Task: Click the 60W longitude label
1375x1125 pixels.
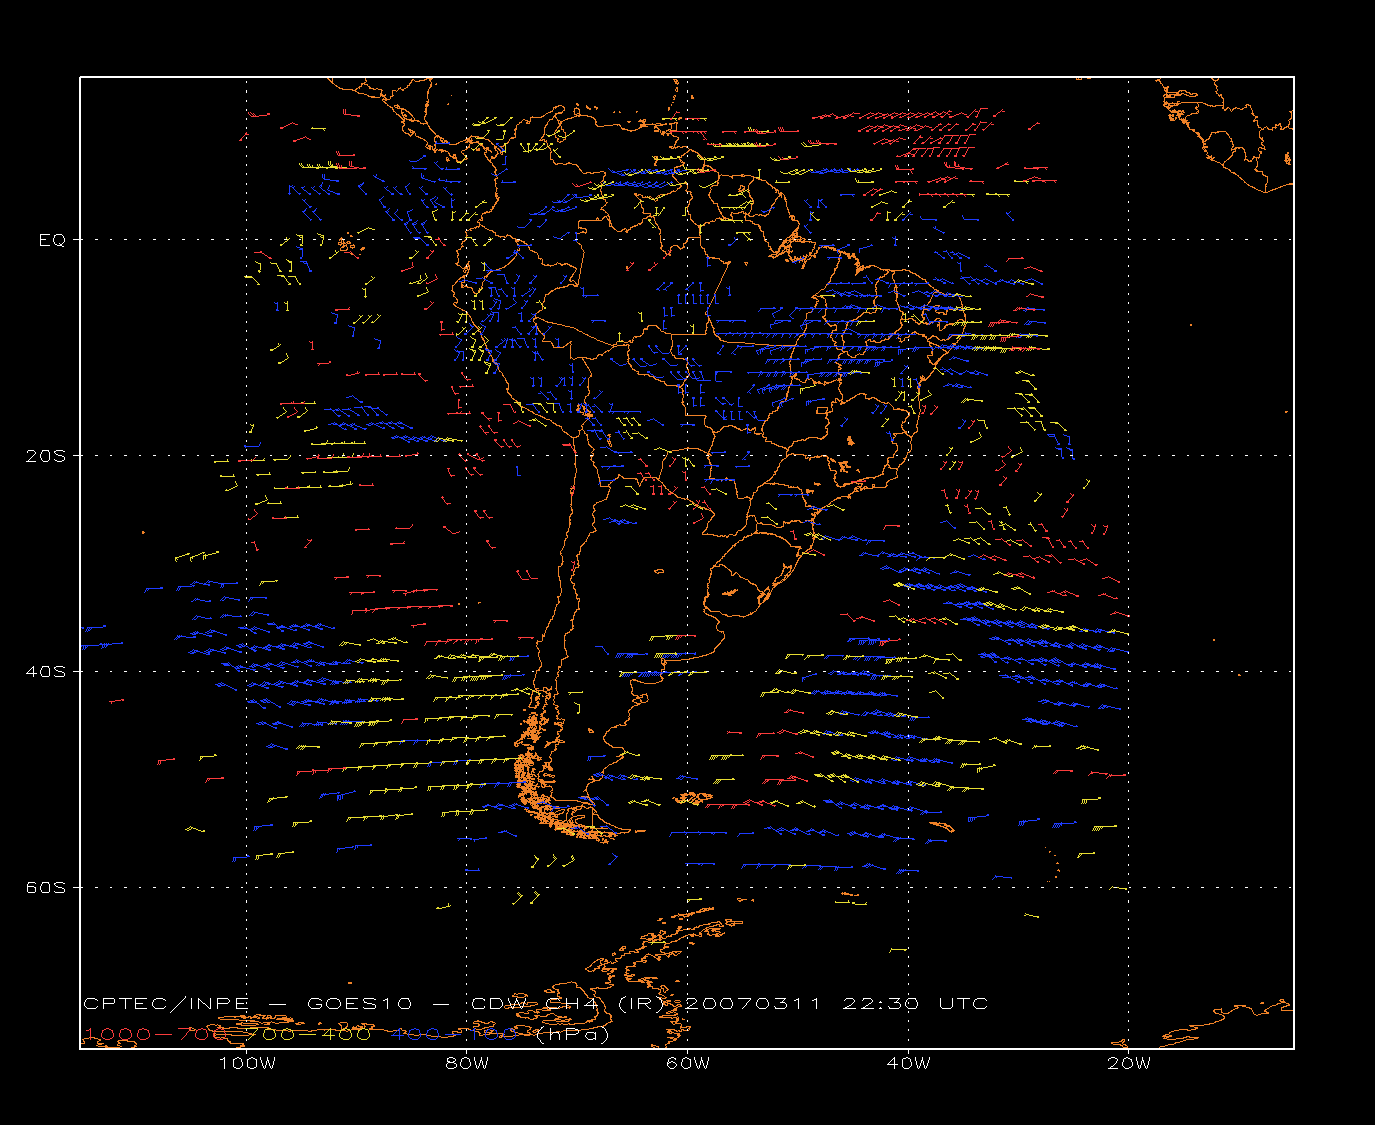Action: pos(688,1064)
